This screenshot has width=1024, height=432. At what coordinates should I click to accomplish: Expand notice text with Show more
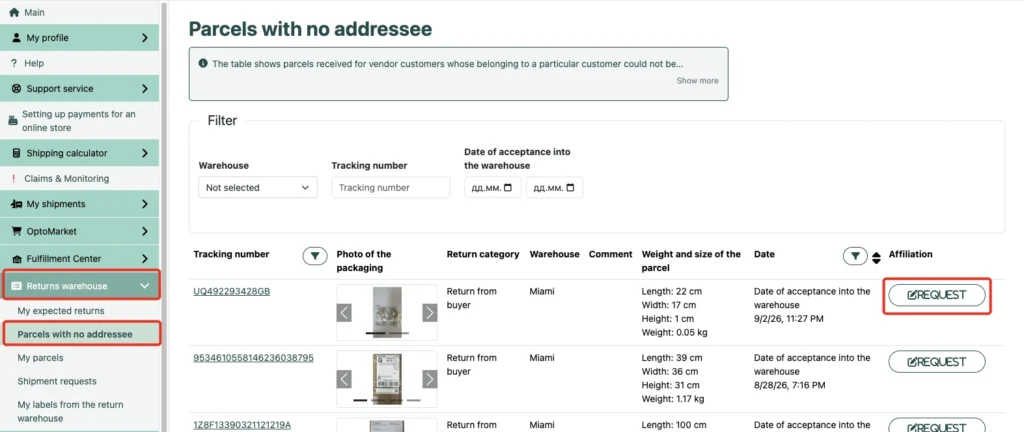click(697, 81)
